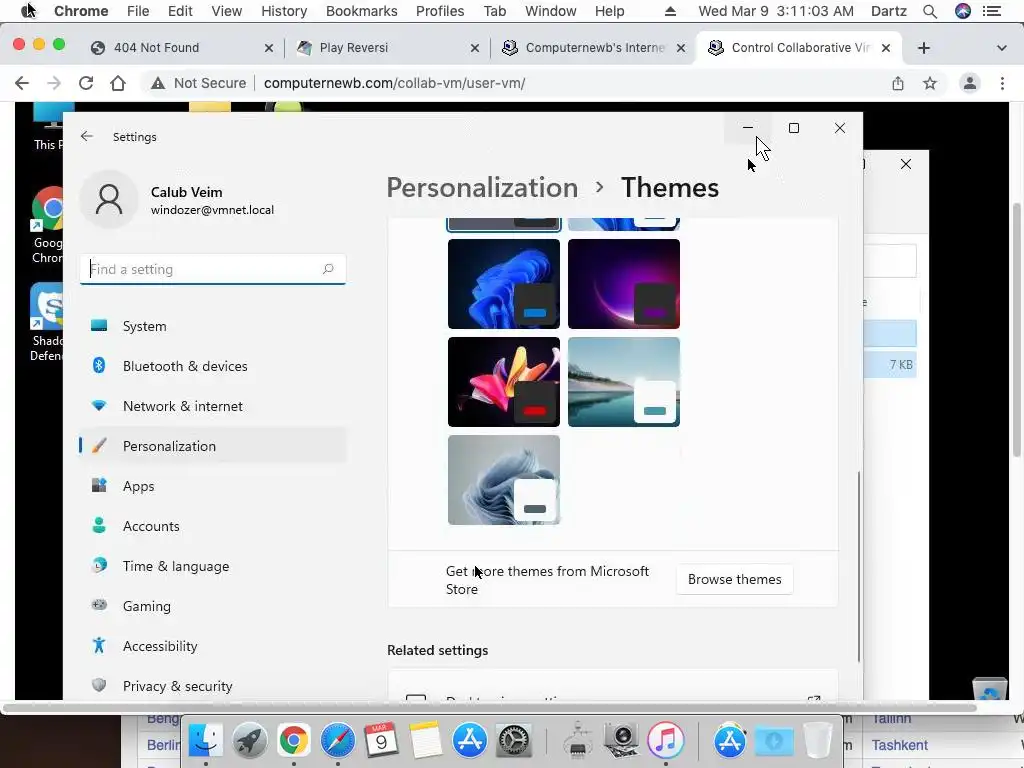Open Calendar from the Dock

381,740
